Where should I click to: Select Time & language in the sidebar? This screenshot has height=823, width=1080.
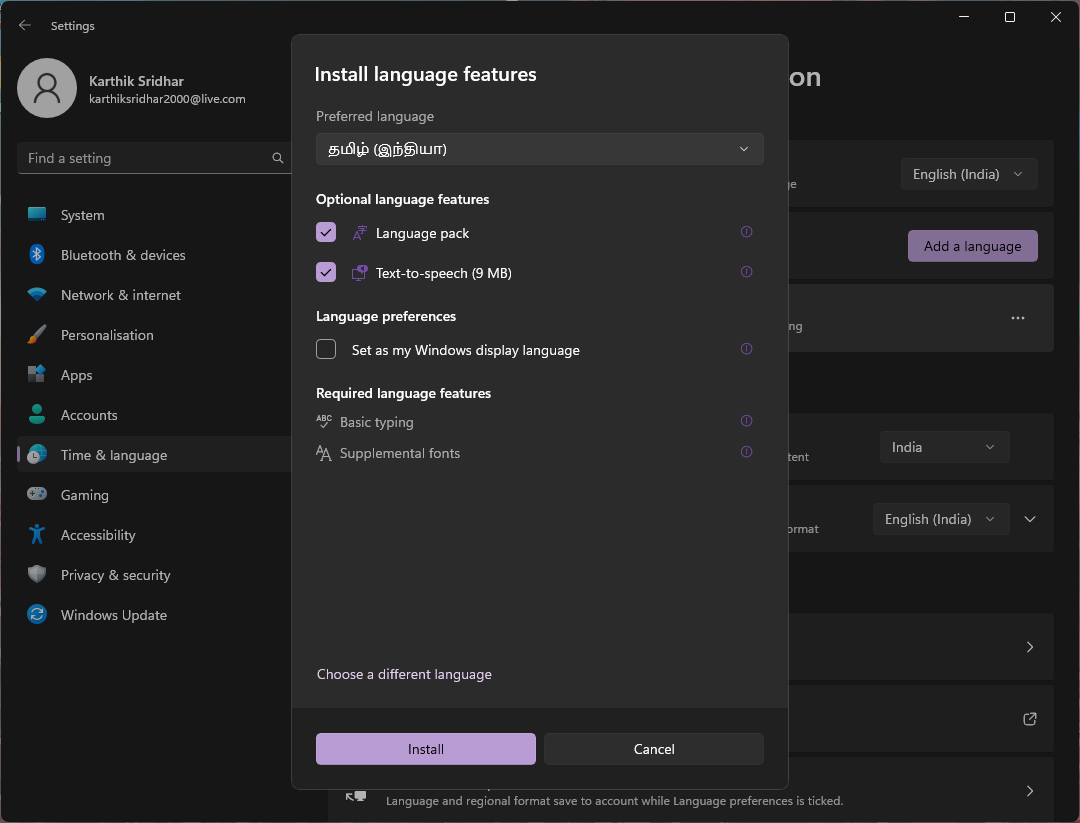point(113,455)
